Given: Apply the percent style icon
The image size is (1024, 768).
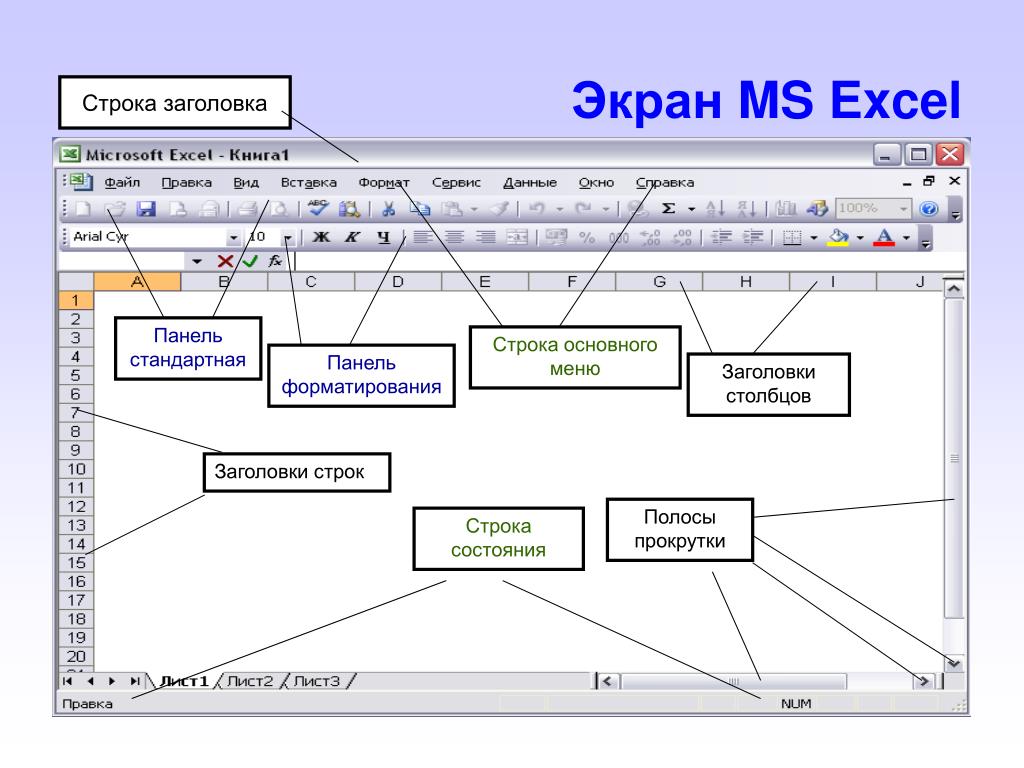Looking at the screenshot, I should click(587, 238).
